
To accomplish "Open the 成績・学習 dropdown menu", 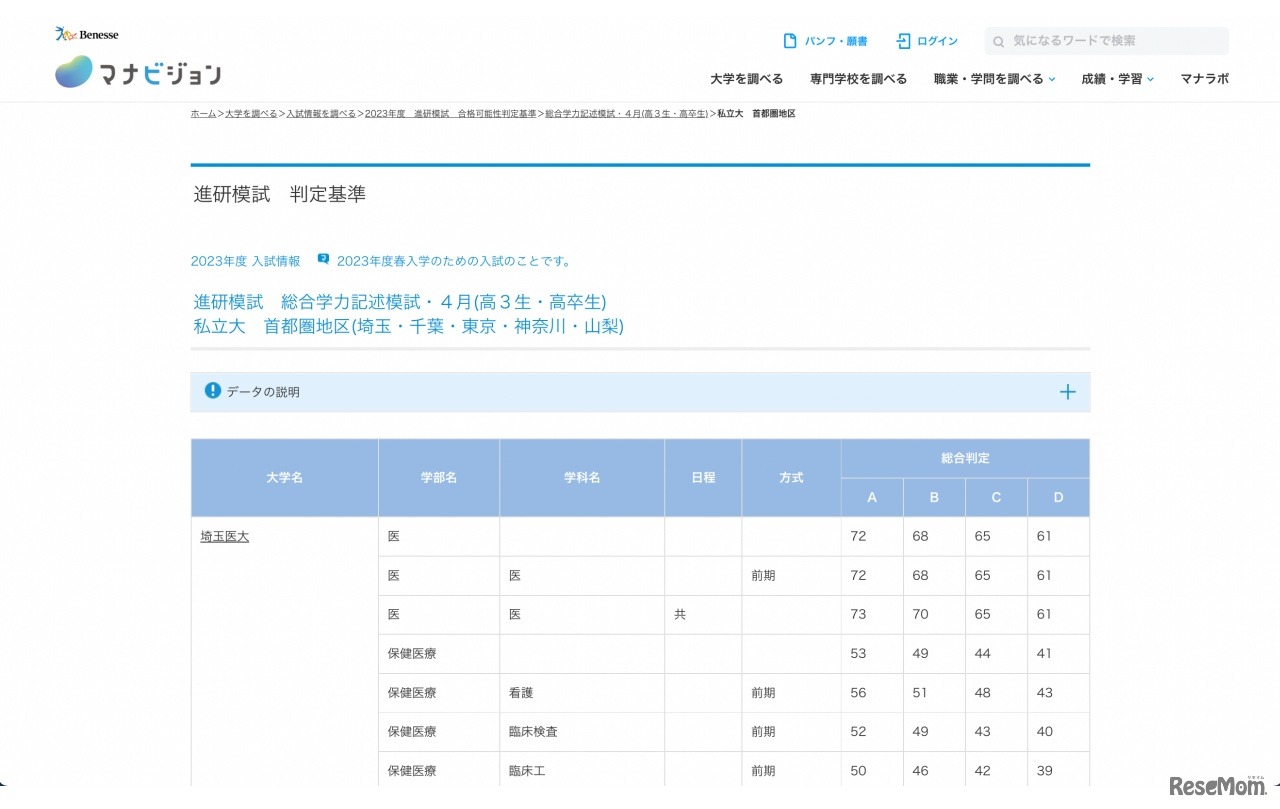I will coord(1117,79).
